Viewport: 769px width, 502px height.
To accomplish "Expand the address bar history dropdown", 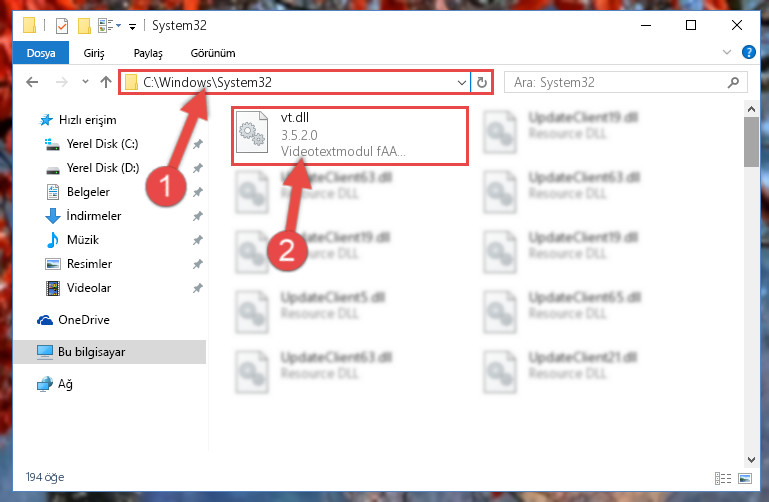I will point(461,82).
